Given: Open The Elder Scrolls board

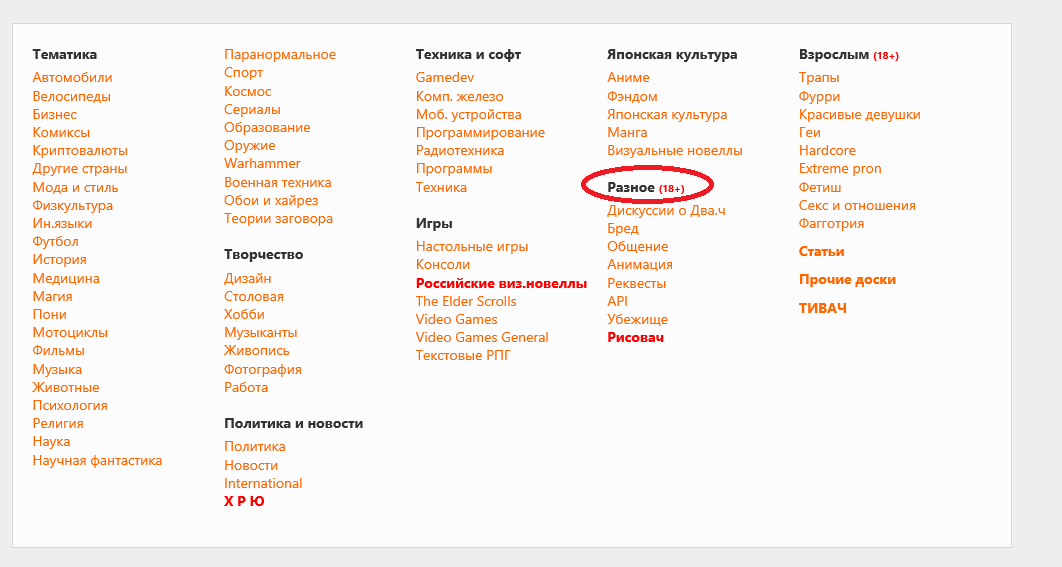Looking at the screenshot, I should [466, 301].
